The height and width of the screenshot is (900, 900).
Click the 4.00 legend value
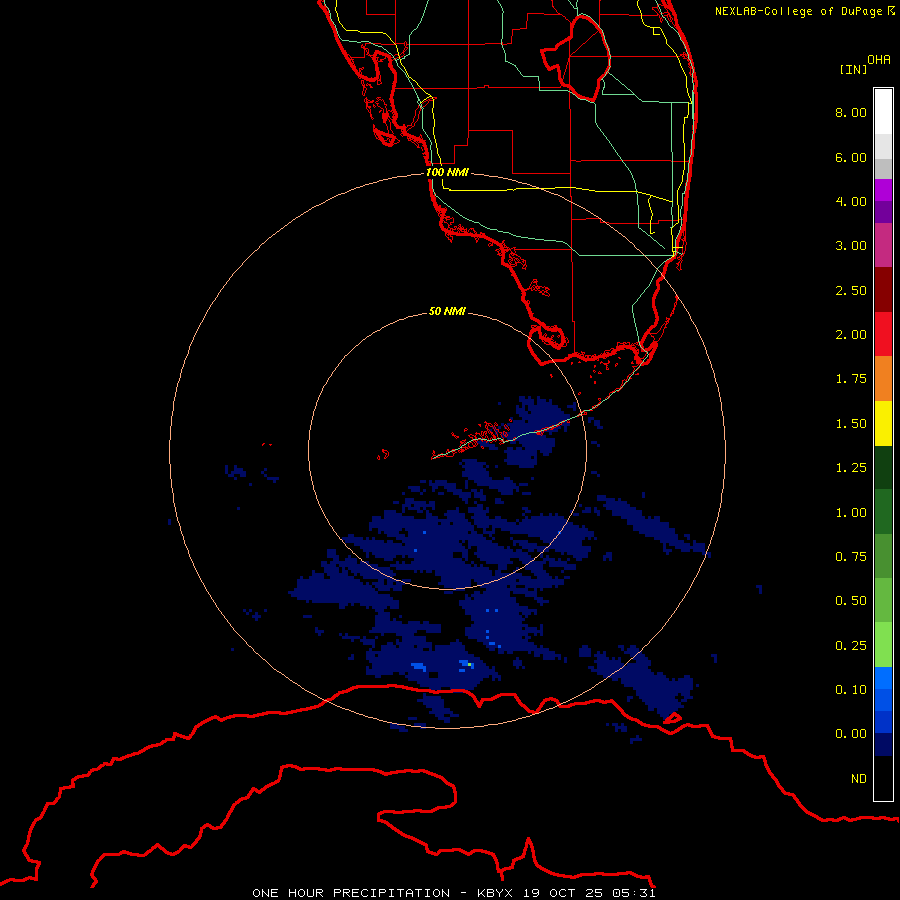[851, 201]
